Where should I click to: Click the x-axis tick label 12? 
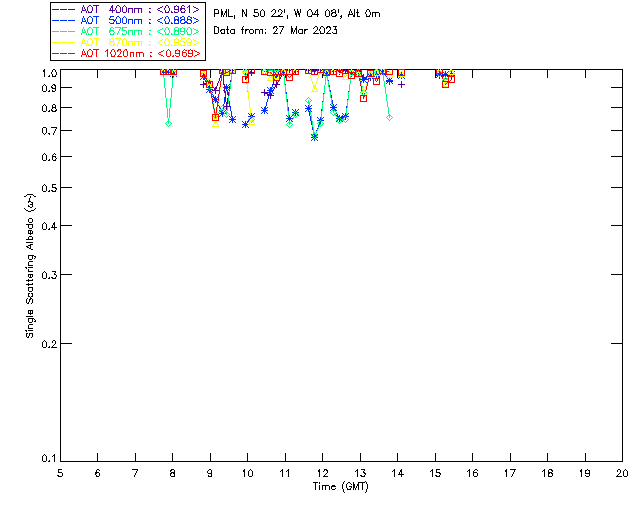(x=322, y=473)
